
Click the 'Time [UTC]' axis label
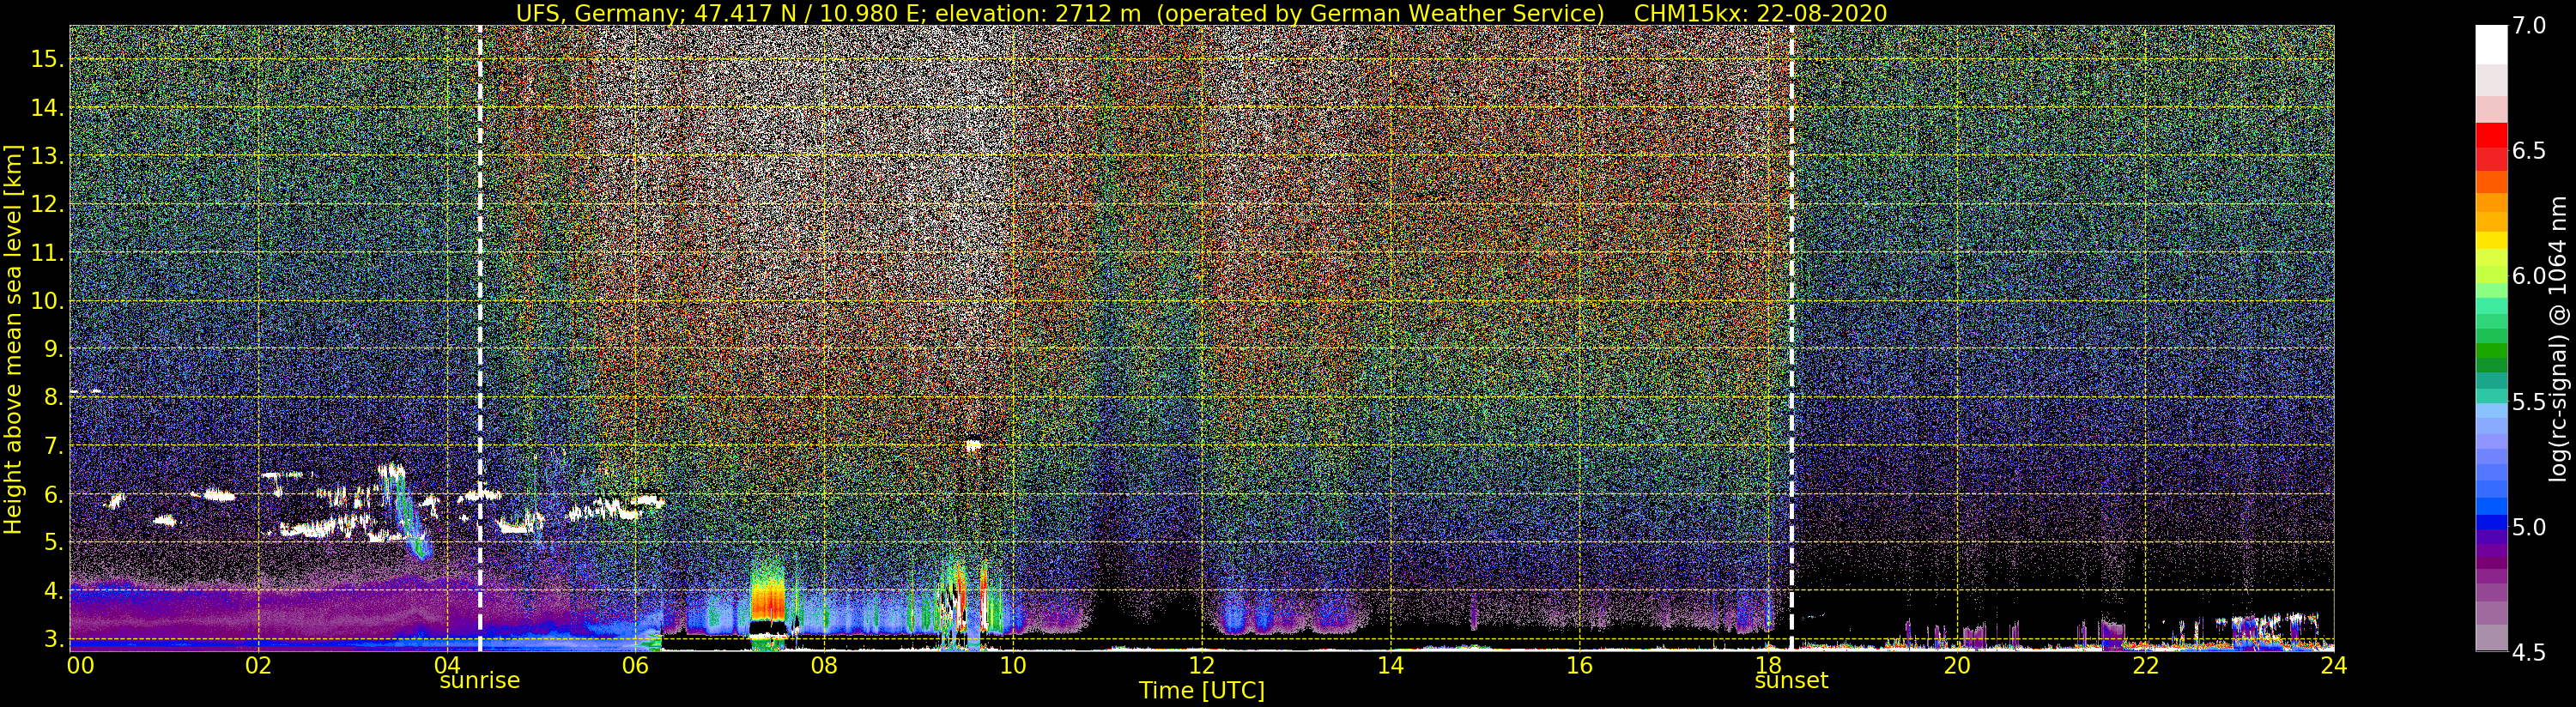[1202, 691]
